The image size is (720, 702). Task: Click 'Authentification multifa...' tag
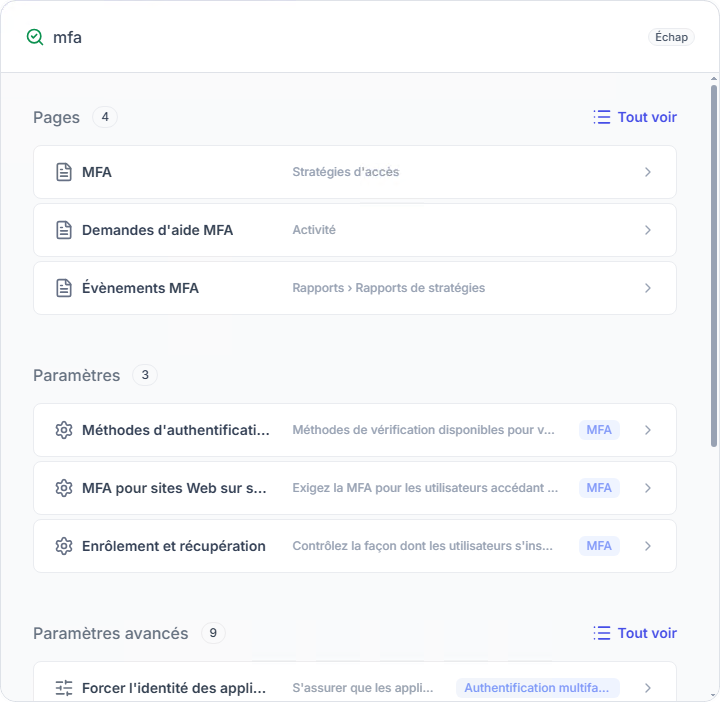pyautogui.click(x=537, y=688)
